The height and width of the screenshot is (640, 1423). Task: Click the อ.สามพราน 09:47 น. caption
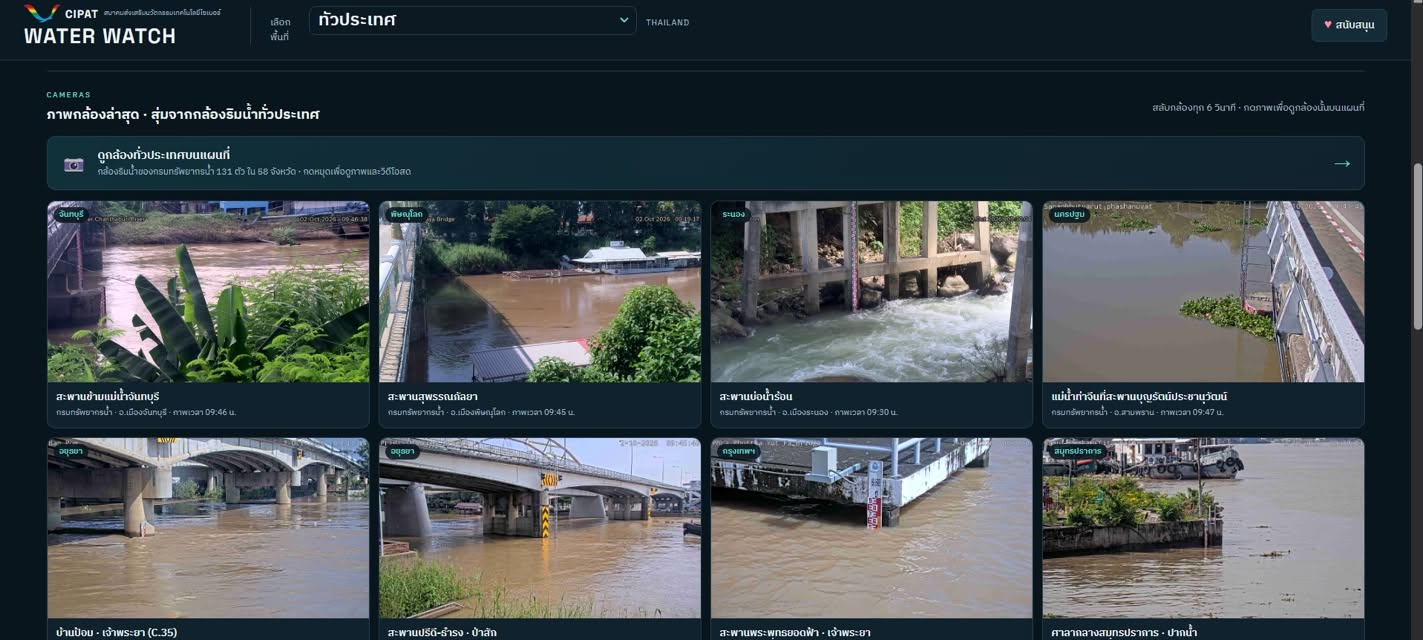click(1137, 412)
